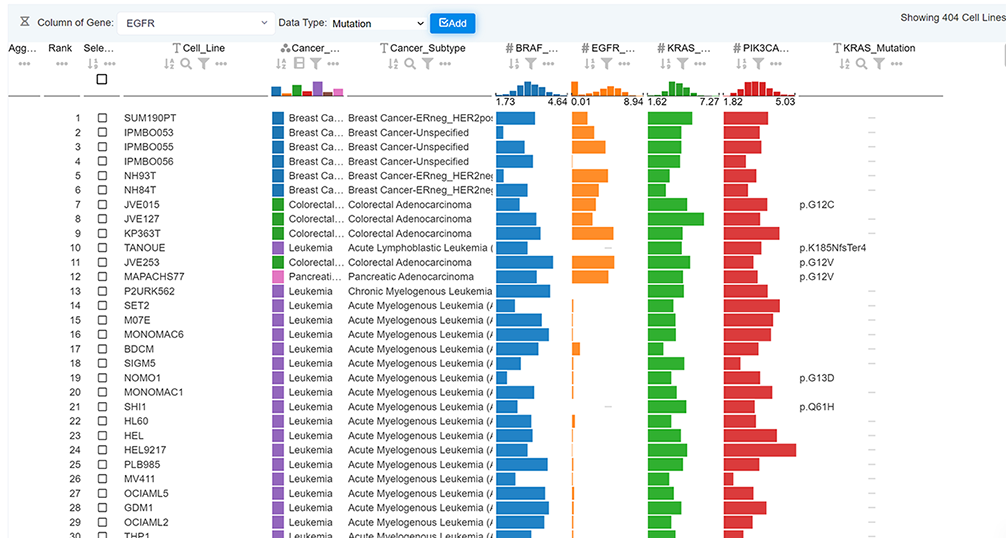
Task: Click the search icon under KRAS_Mutation column
Action: pyautogui.click(x=861, y=64)
